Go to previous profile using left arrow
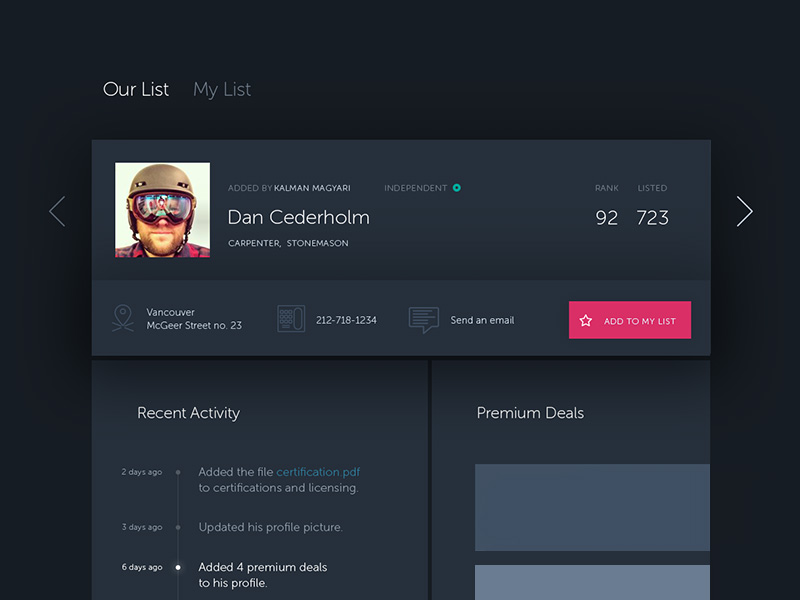Viewport: 800px width, 600px height. [x=57, y=211]
